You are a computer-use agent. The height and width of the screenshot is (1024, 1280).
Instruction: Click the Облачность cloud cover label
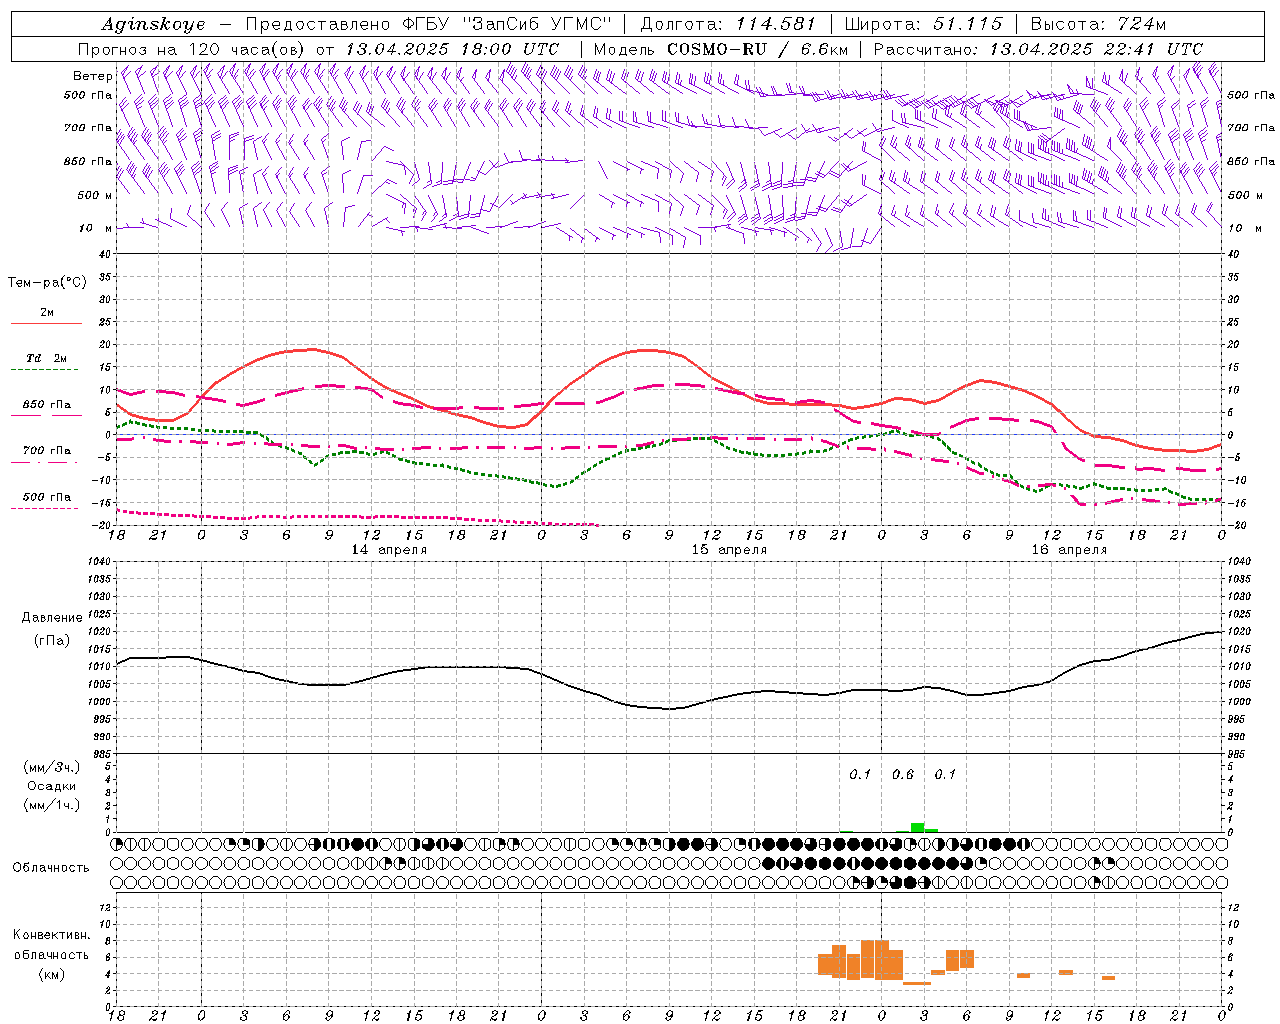(51, 867)
